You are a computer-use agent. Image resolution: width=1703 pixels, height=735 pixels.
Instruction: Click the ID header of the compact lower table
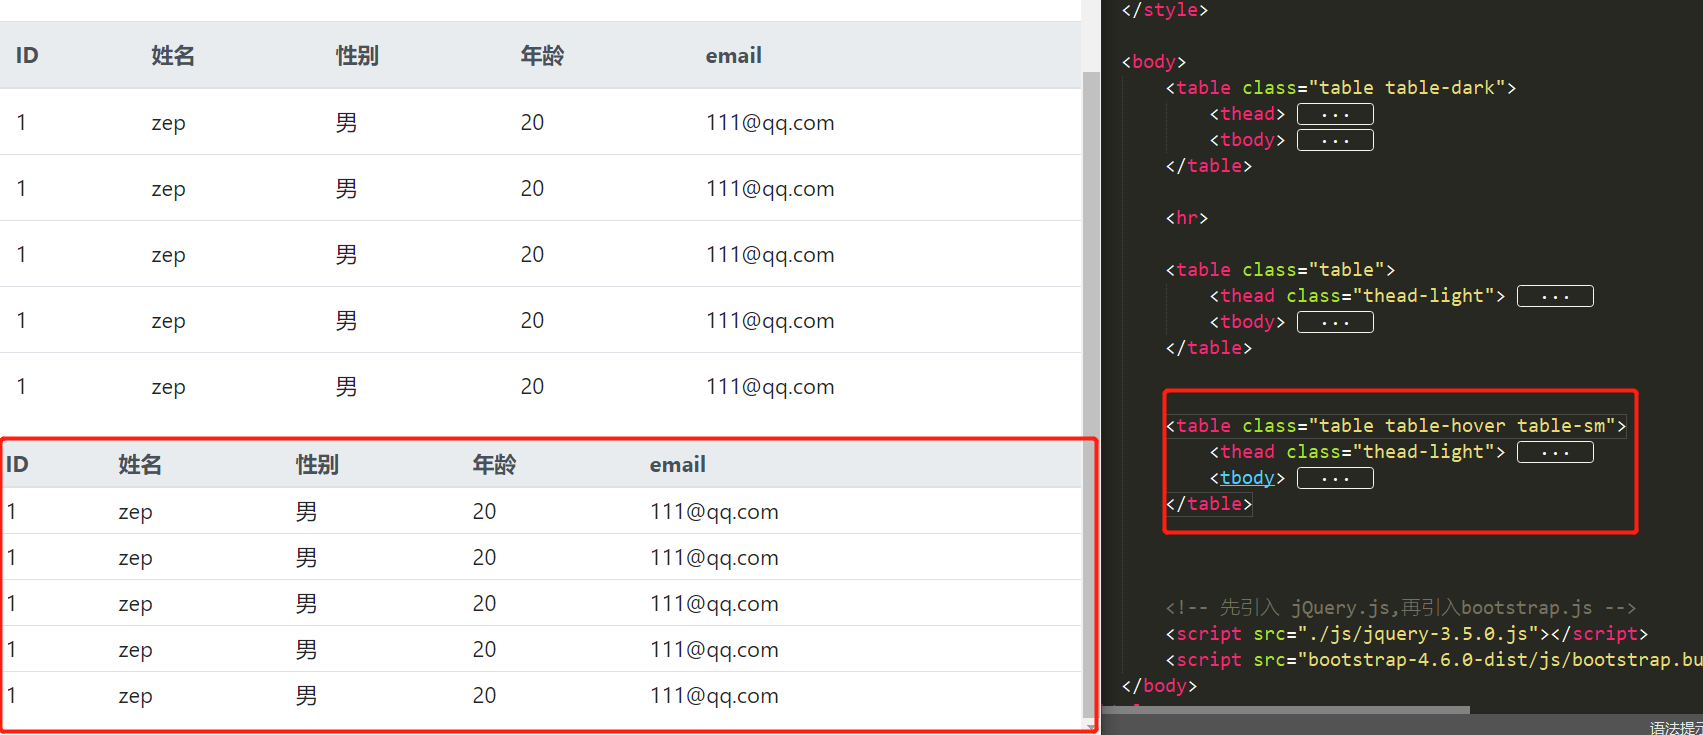point(17,465)
